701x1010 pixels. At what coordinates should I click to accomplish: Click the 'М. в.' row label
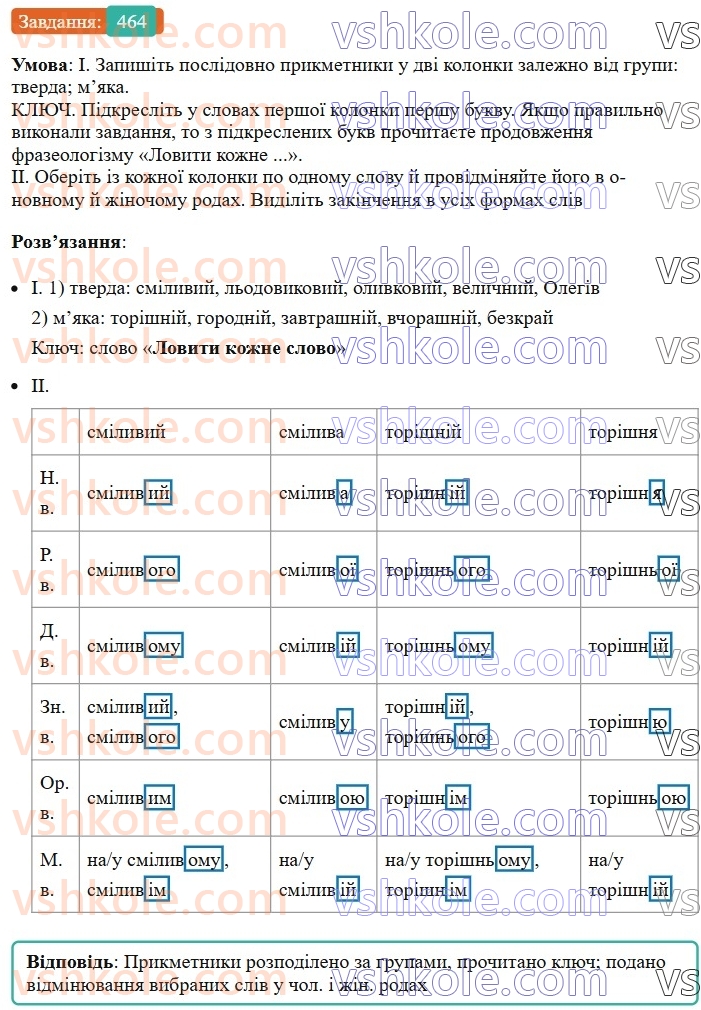pyautogui.click(x=51, y=875)
